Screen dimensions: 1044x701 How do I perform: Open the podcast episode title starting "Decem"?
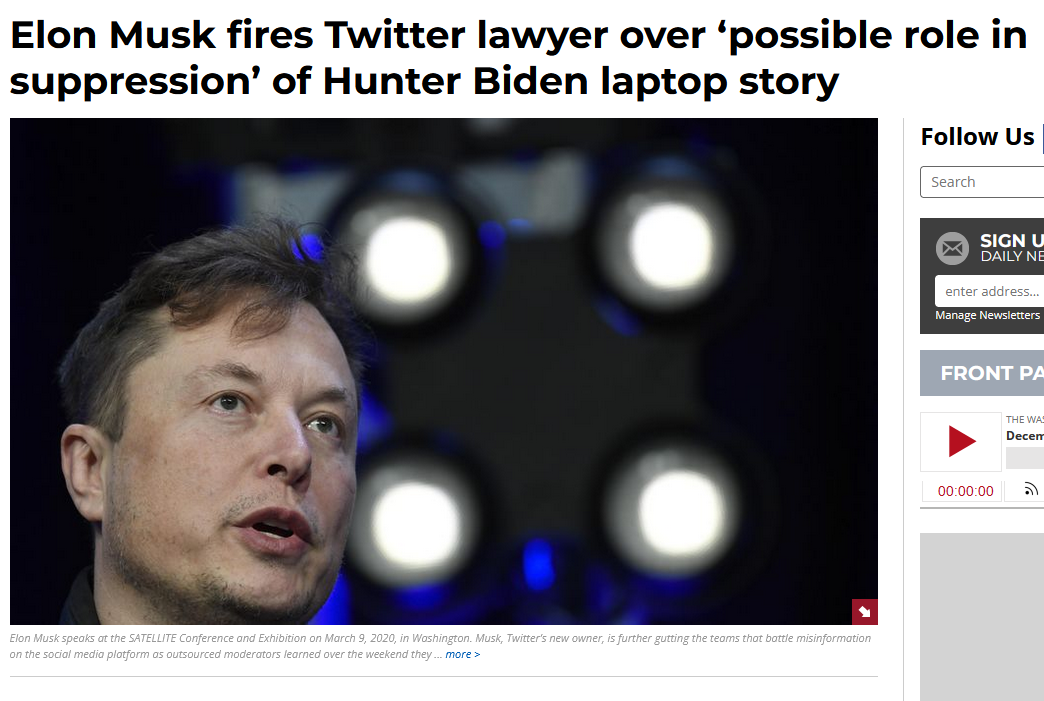pyautogui.click(x=1025, y=435)
